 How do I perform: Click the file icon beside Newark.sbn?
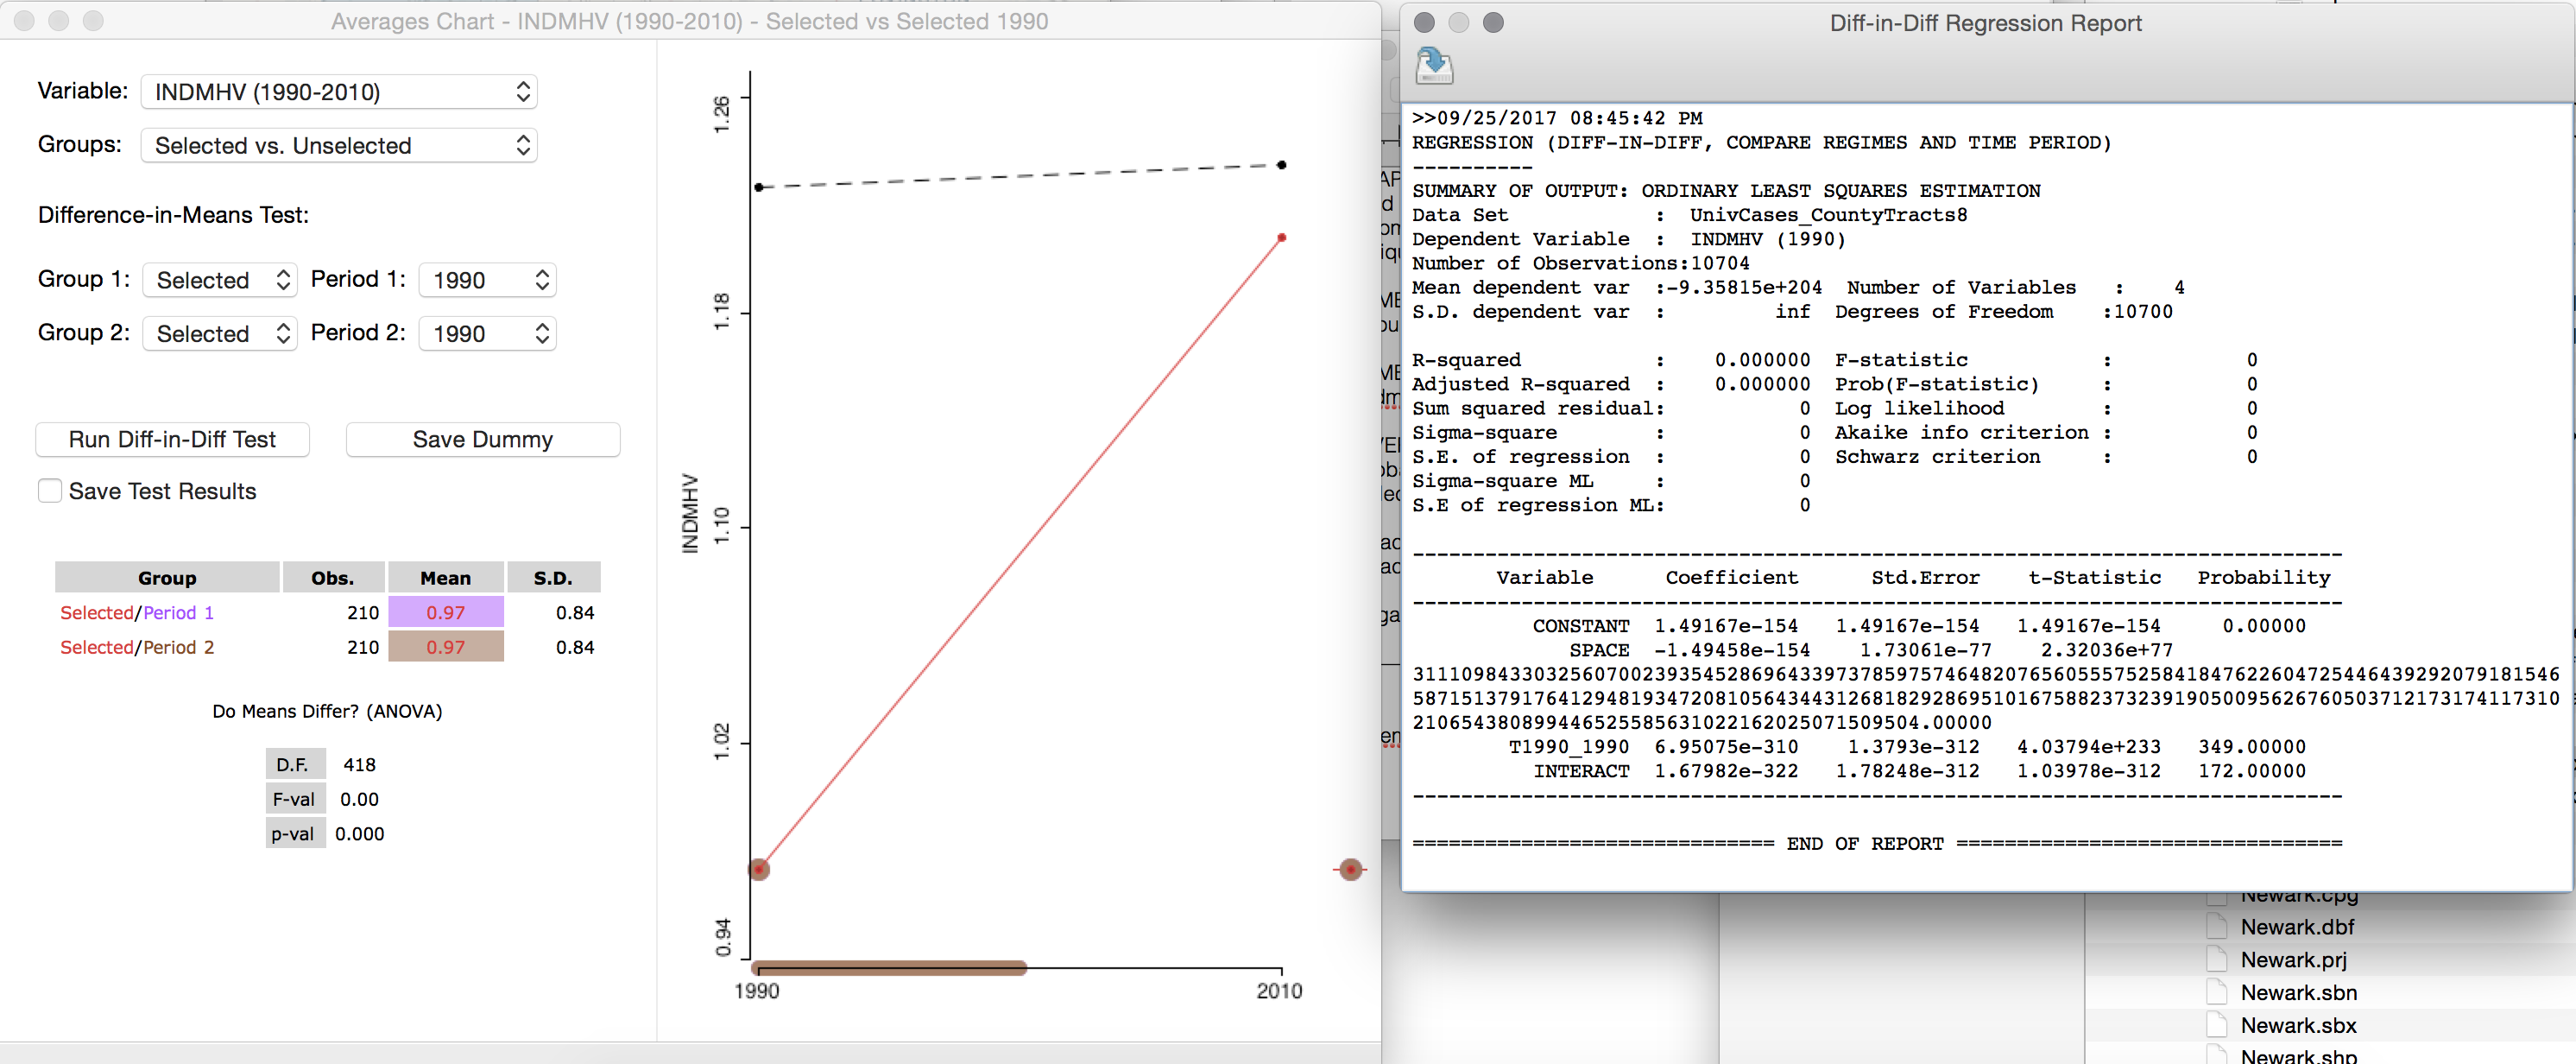tap(2219, 991)
